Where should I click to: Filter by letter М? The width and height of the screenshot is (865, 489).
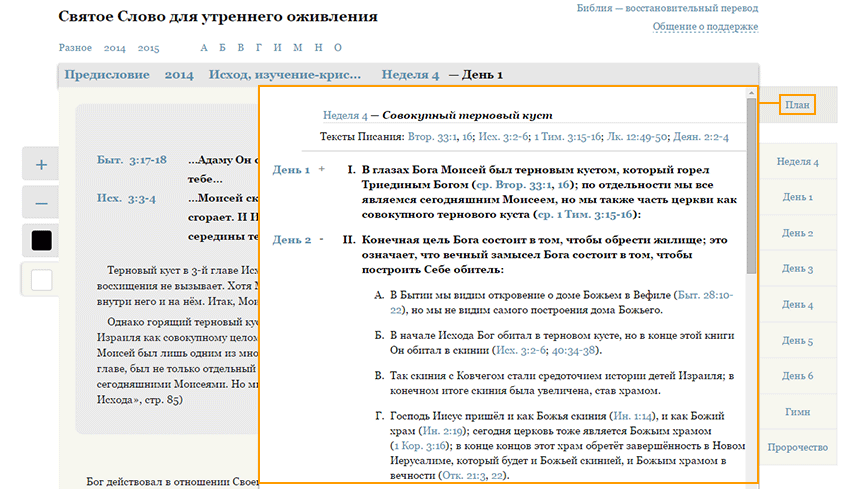pyautogui.click(x=298, y=47)
